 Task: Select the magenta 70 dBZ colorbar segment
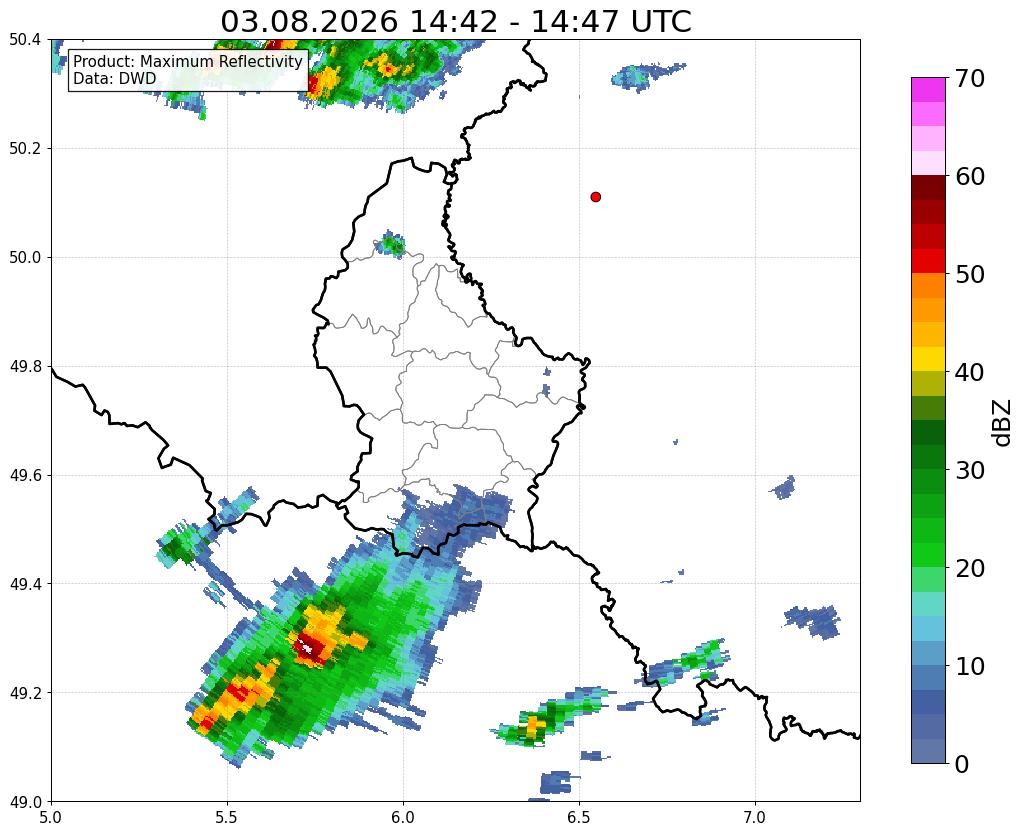(928, 90)
